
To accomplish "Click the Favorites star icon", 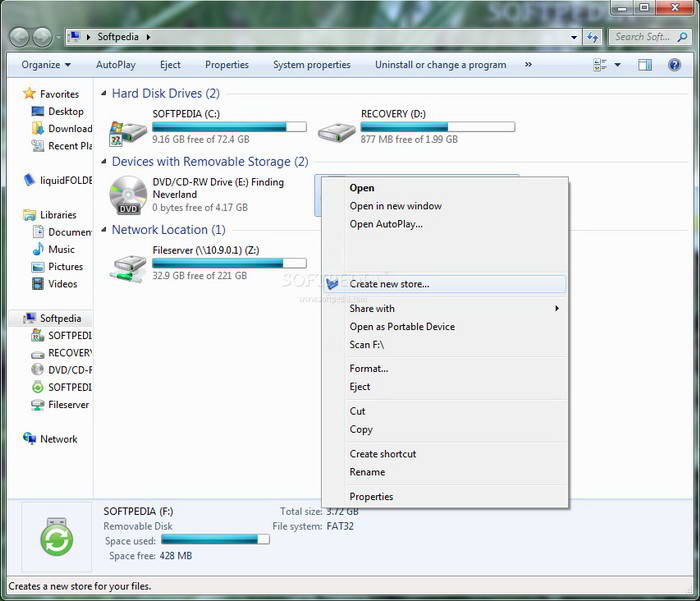I will (29, 93).
